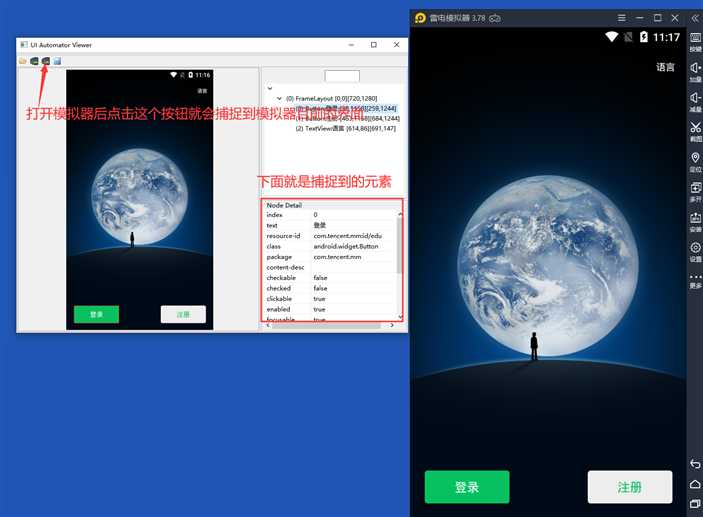This screenshot has height=517, width=703.
Task: Tap white 注册 register button in emulator
Action: click(x=629, y=487)
